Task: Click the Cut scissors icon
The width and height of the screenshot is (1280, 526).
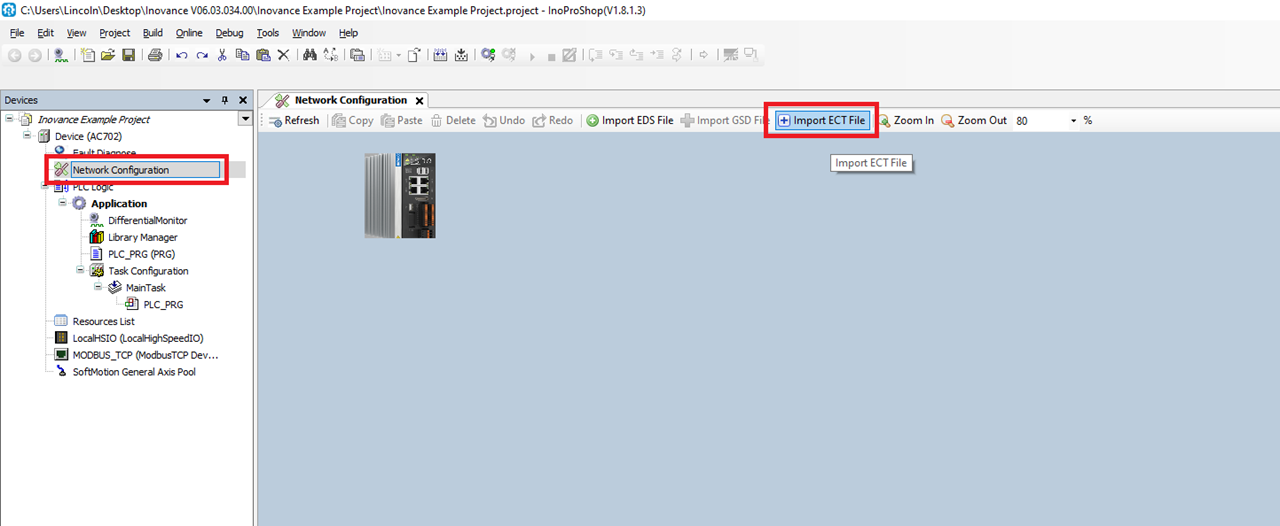Action: [x=222, y=55]
